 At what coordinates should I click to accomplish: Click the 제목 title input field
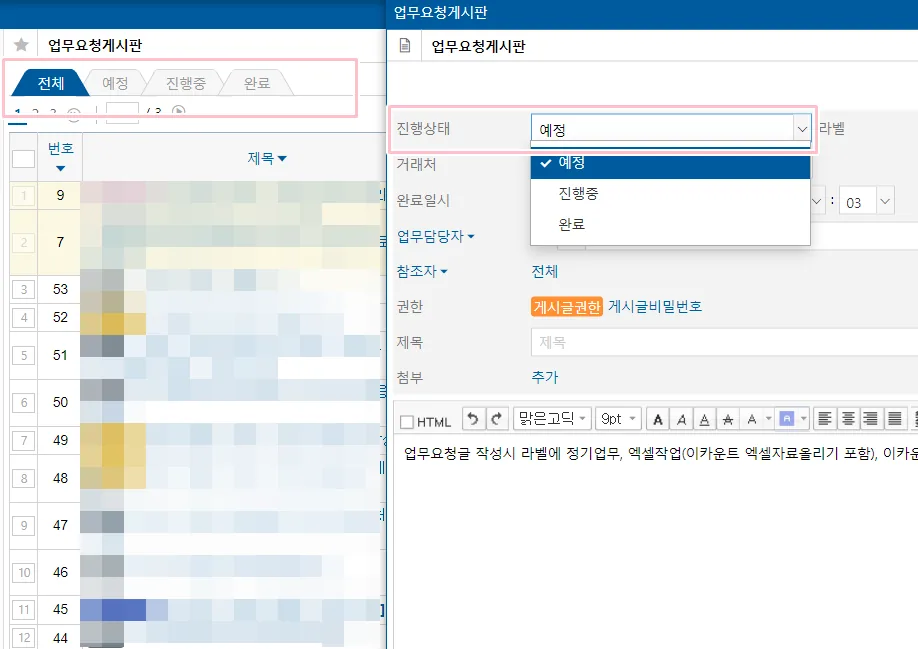(x=724, y=342)
